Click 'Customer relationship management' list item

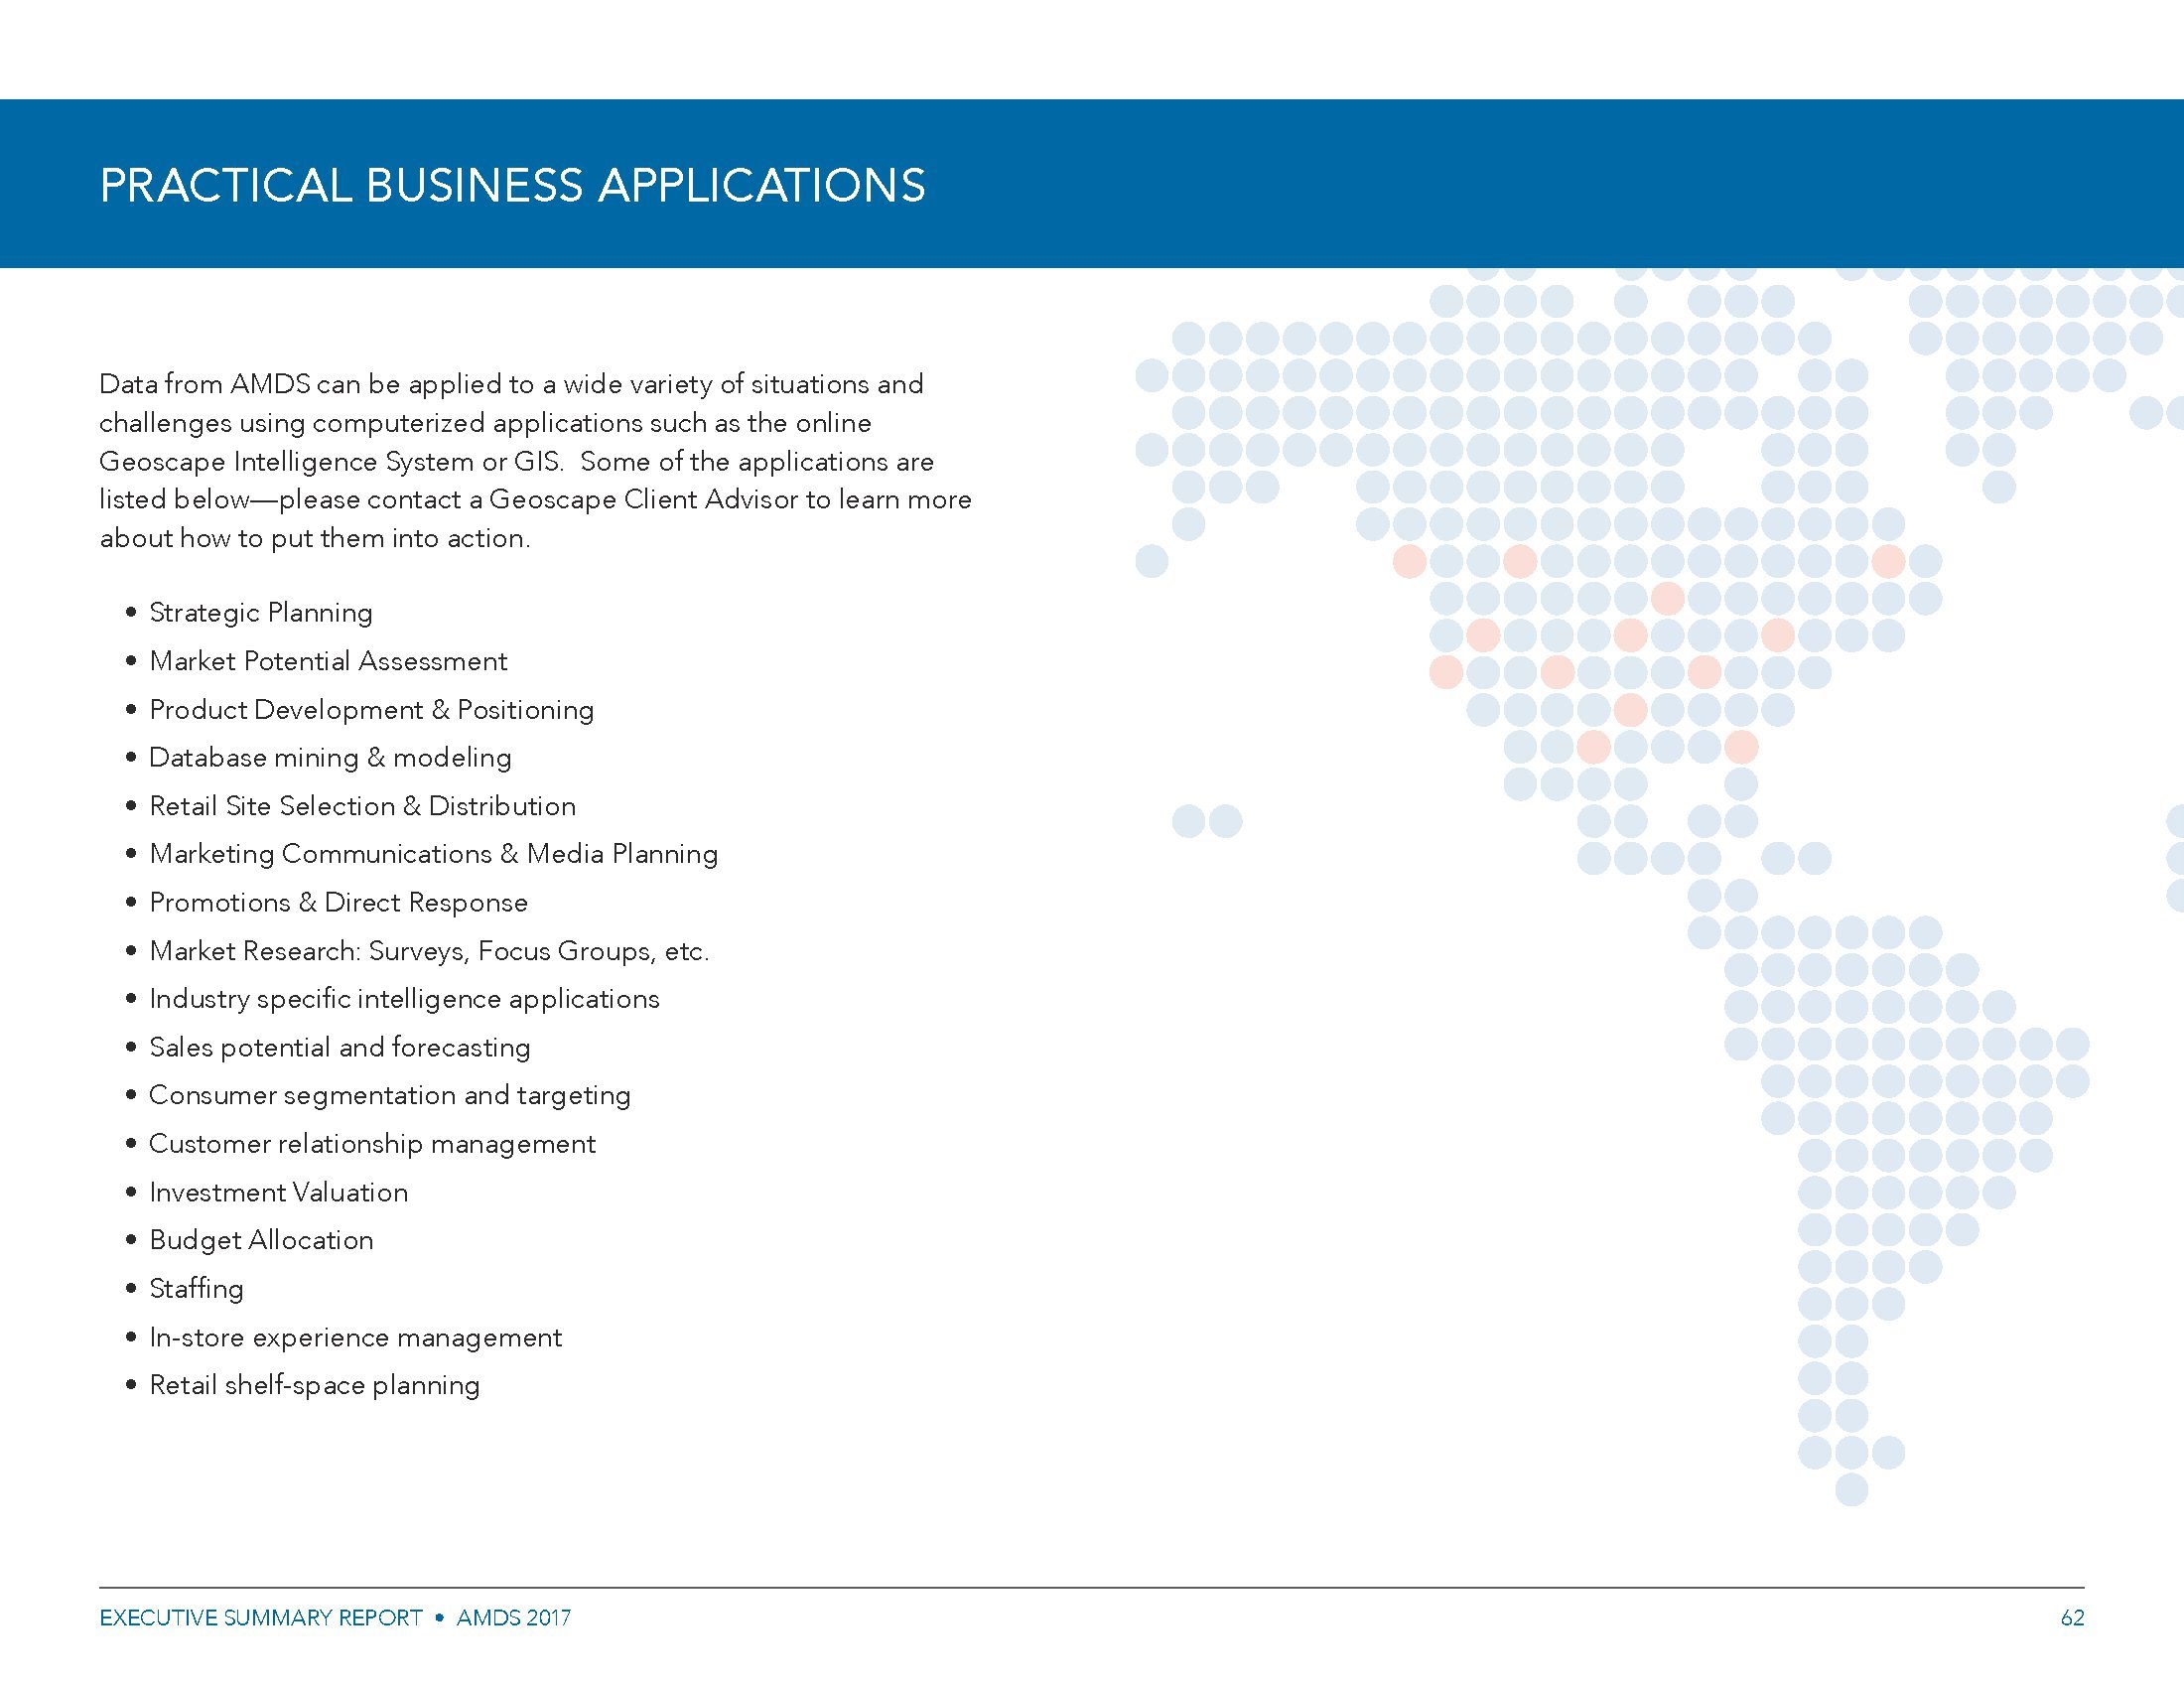372,1144
